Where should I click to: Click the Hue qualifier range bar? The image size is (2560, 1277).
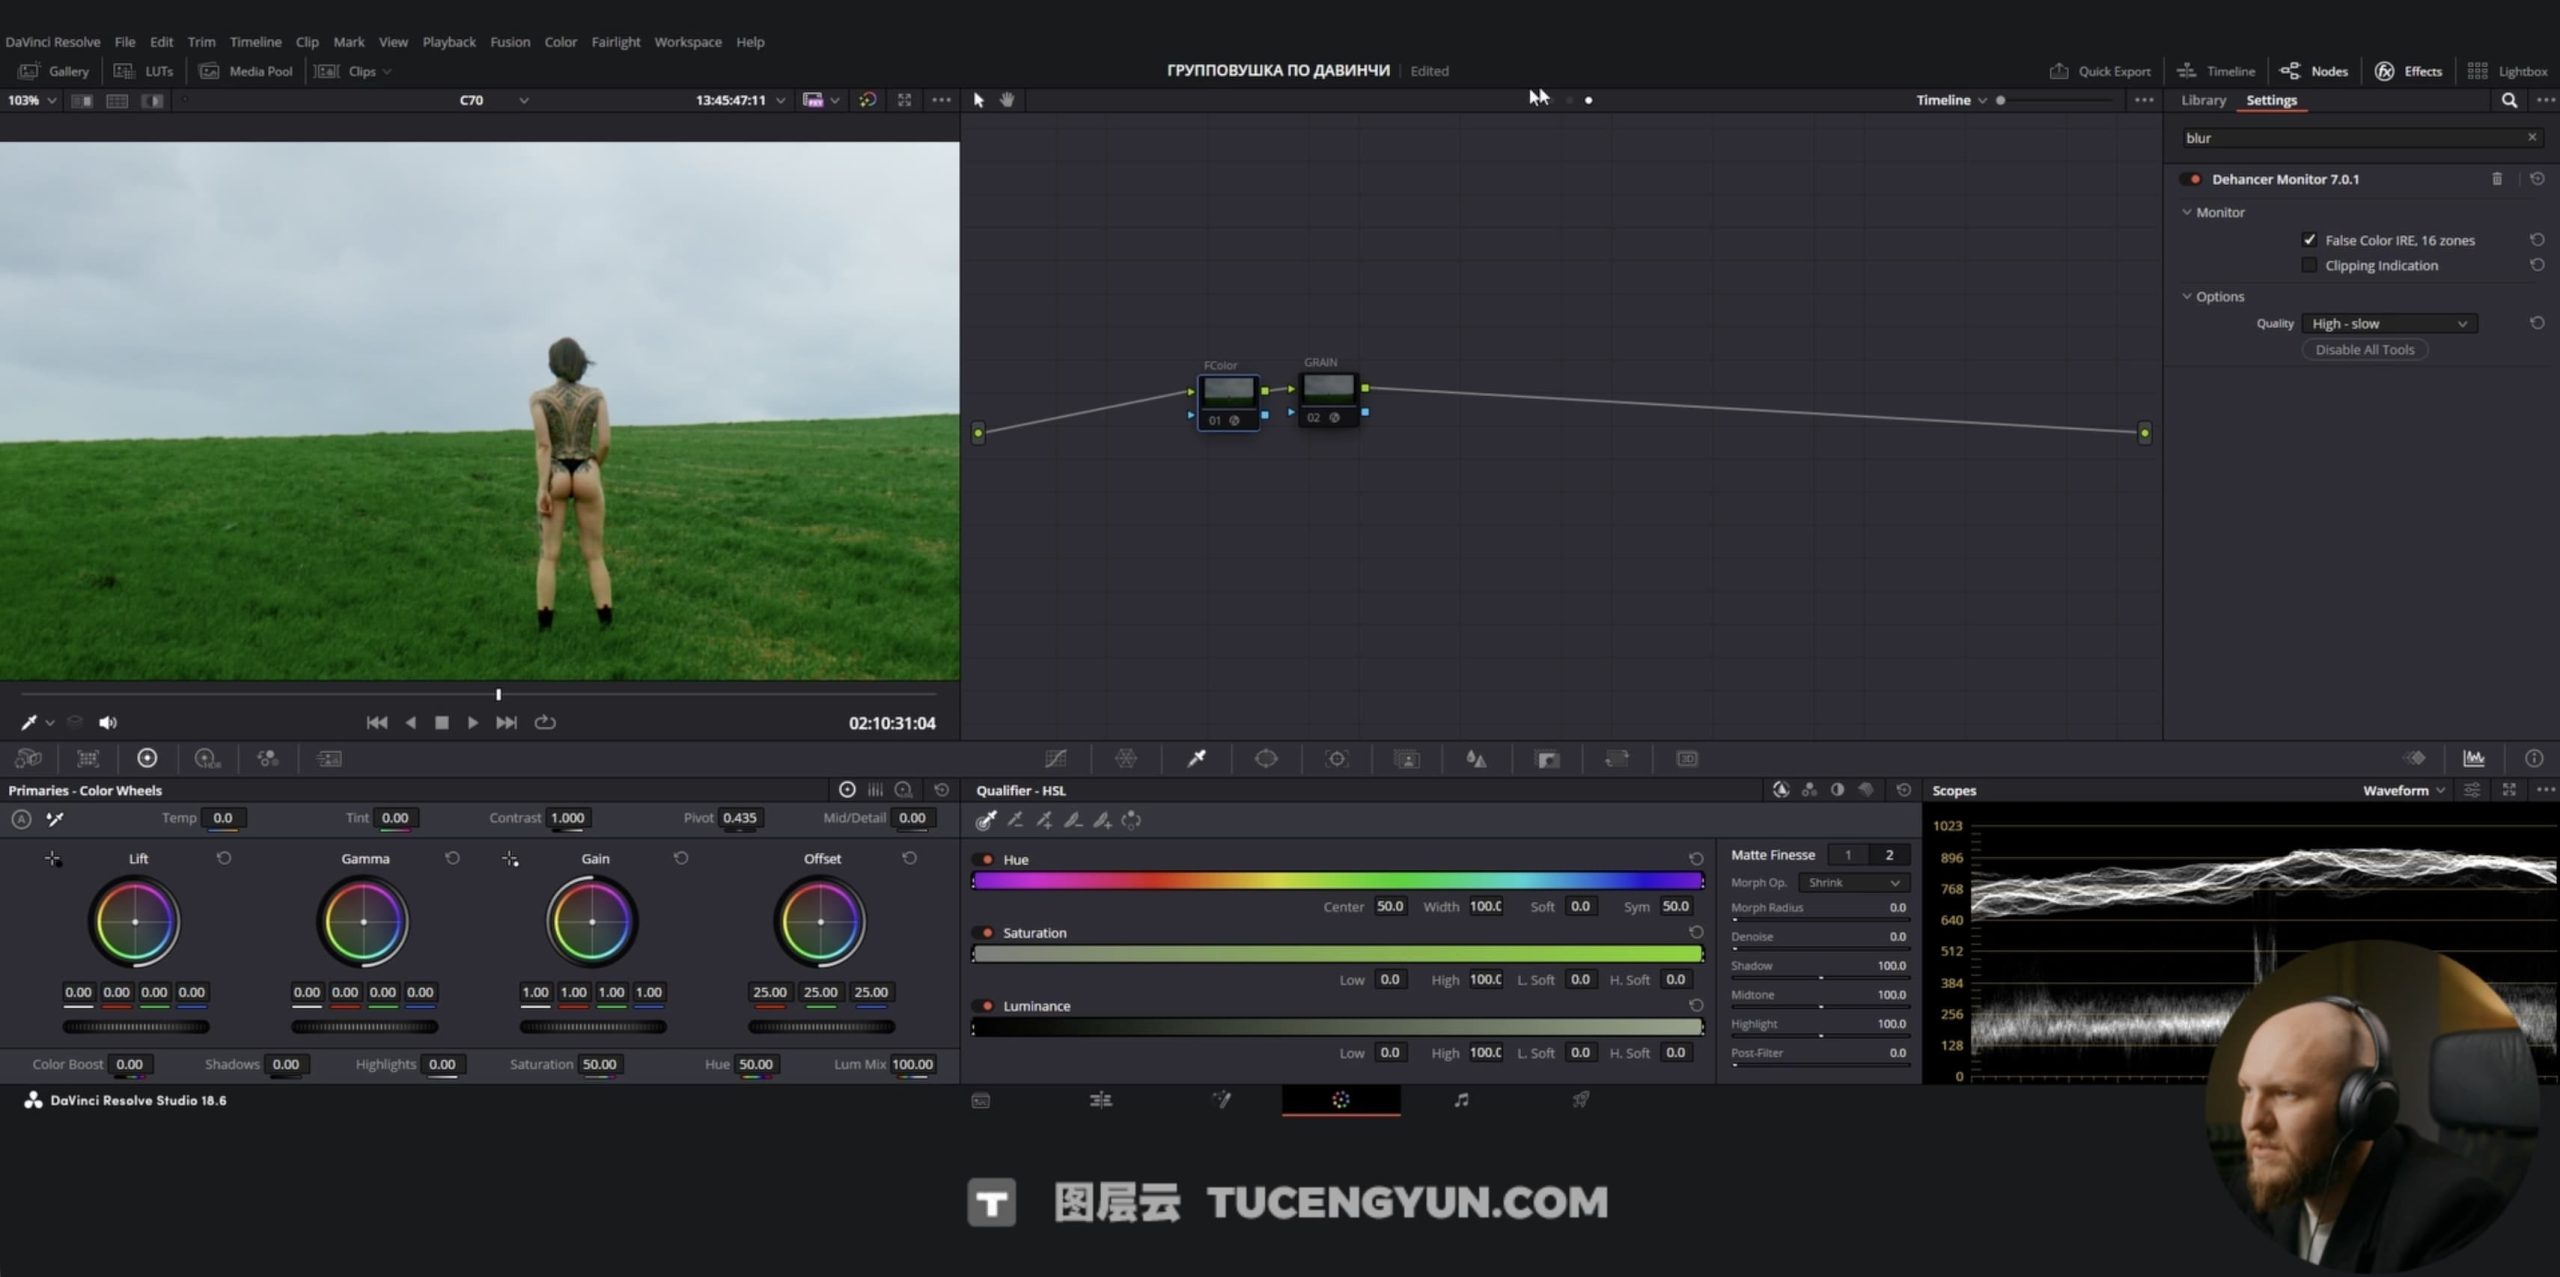pyautogui.click(x=1337, y=881)
